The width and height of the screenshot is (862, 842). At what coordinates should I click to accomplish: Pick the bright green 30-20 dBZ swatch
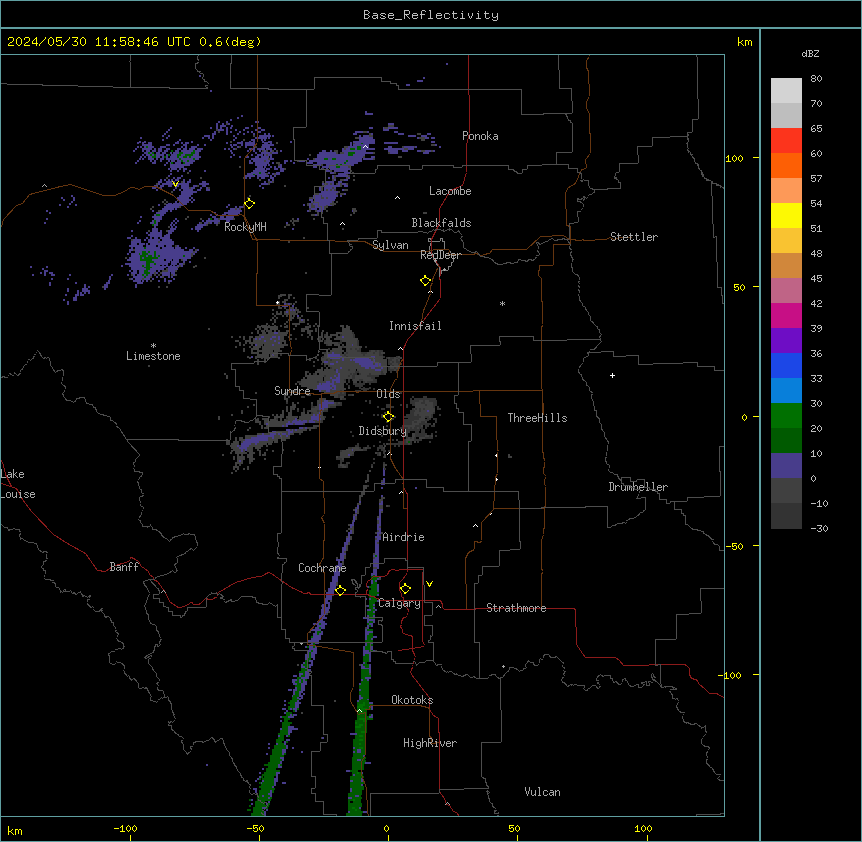point(786,416)
